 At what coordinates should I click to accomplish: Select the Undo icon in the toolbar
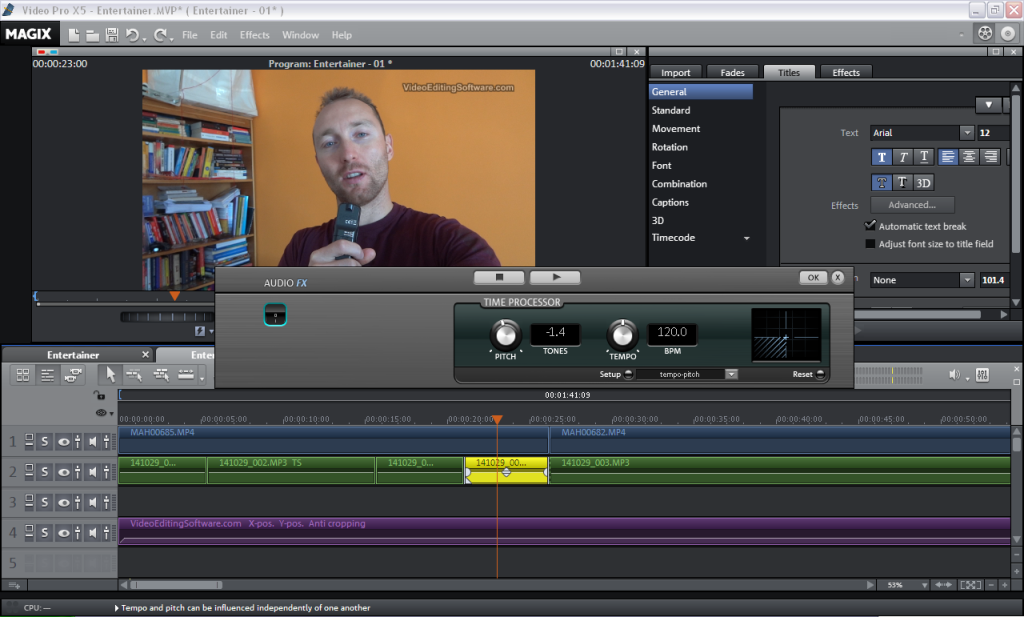pyautogui.click(x=133, y=33)
